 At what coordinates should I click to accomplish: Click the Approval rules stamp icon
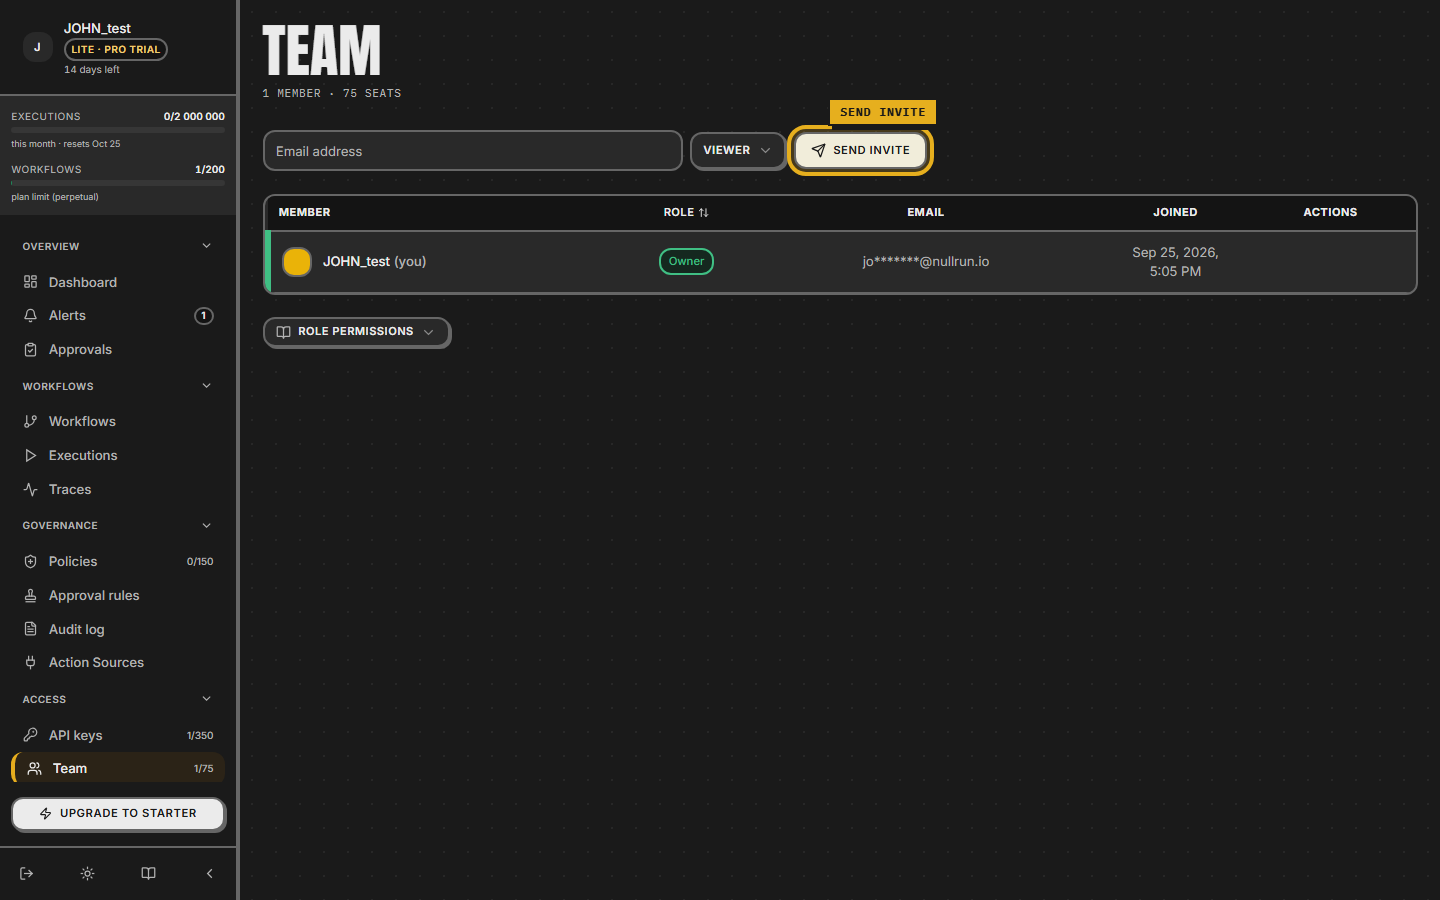coord(30,595)
